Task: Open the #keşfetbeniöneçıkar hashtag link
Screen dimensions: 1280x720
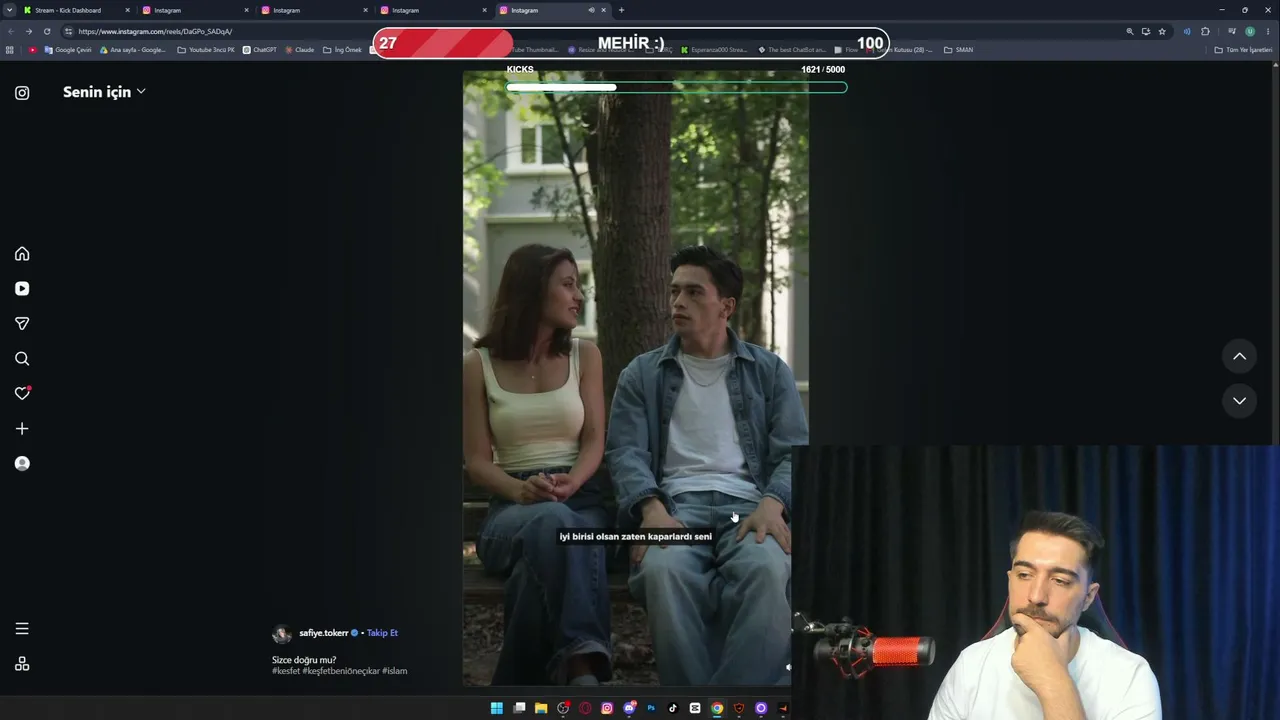Action: coord(341,671)
